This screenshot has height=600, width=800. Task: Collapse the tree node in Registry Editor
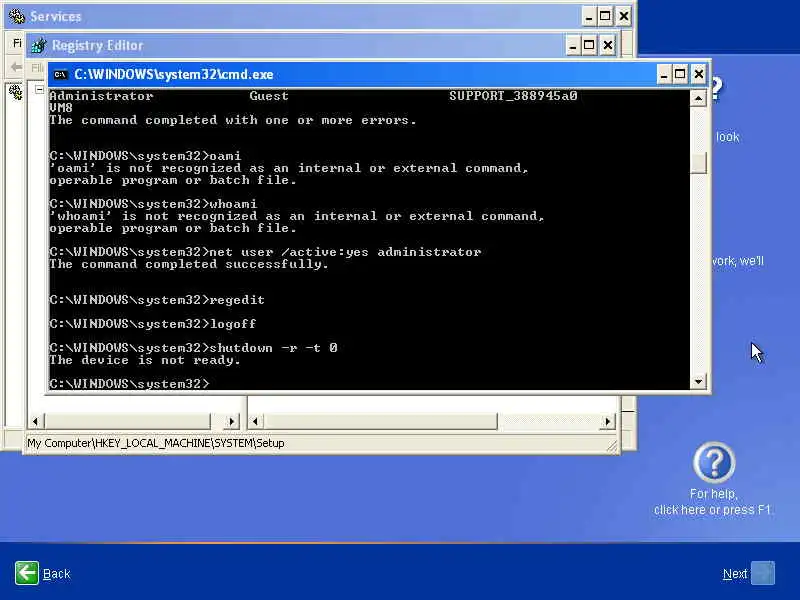coord(39,89)
